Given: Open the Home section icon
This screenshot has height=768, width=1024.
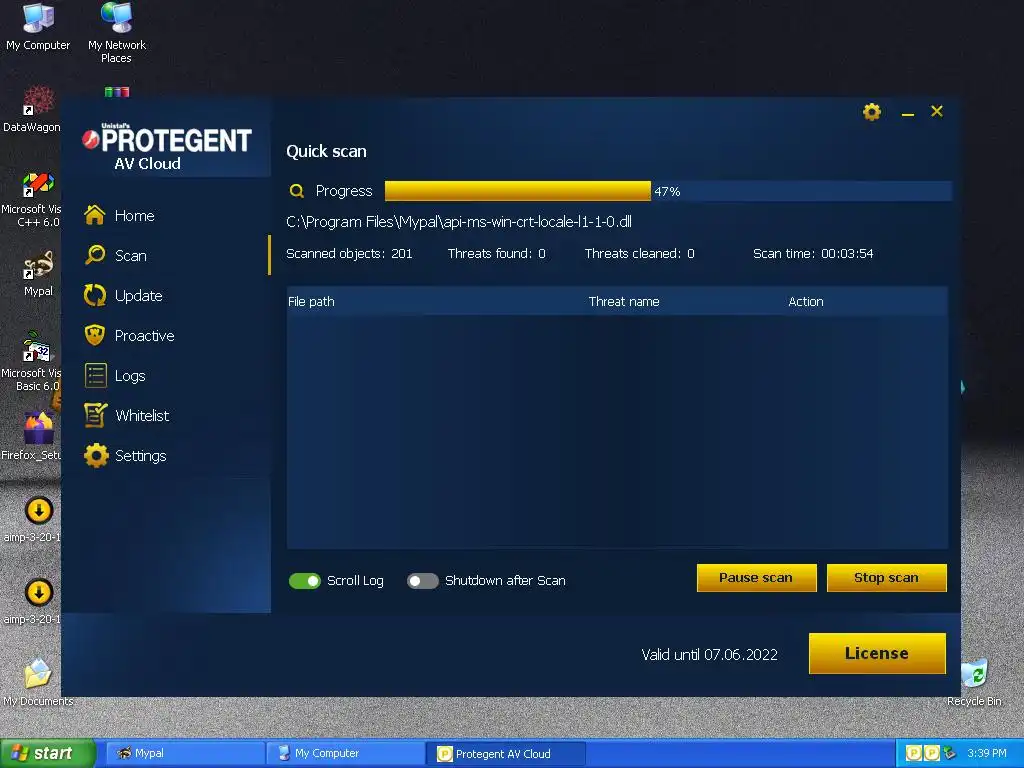Looking at the screenshot, I should click(95, 215).
